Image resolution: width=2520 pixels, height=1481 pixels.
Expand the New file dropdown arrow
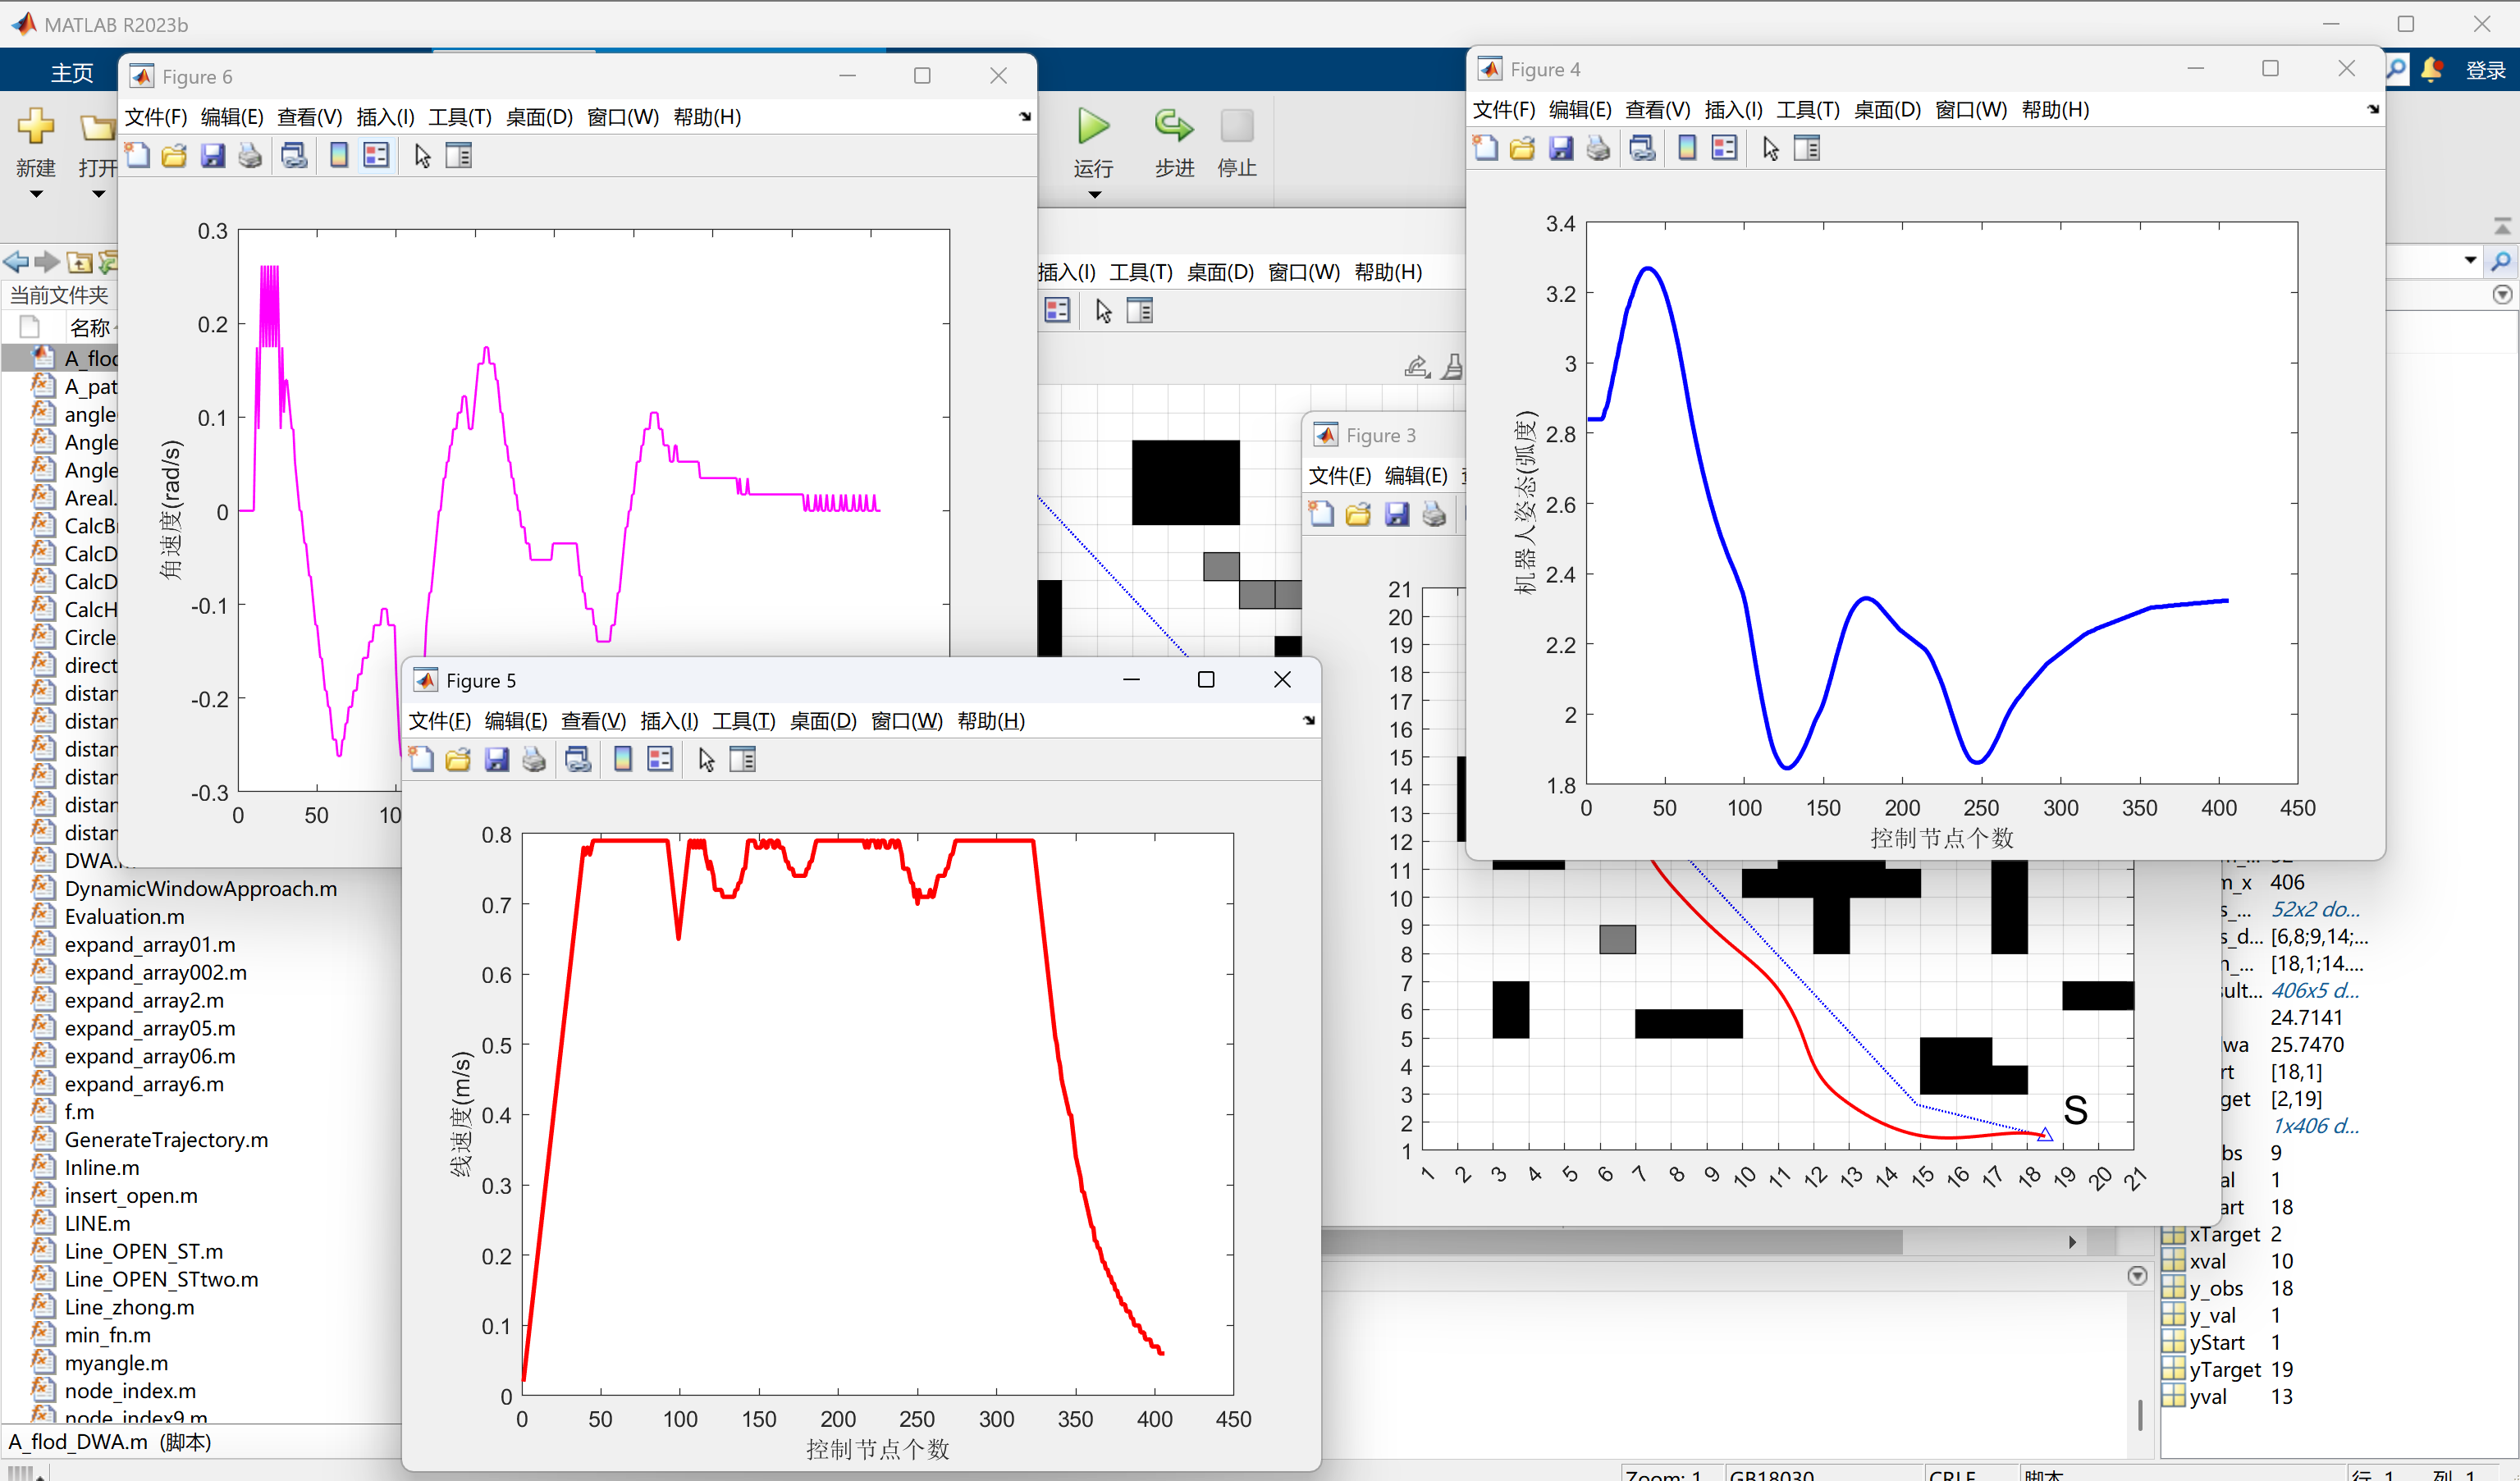point(36,195)
